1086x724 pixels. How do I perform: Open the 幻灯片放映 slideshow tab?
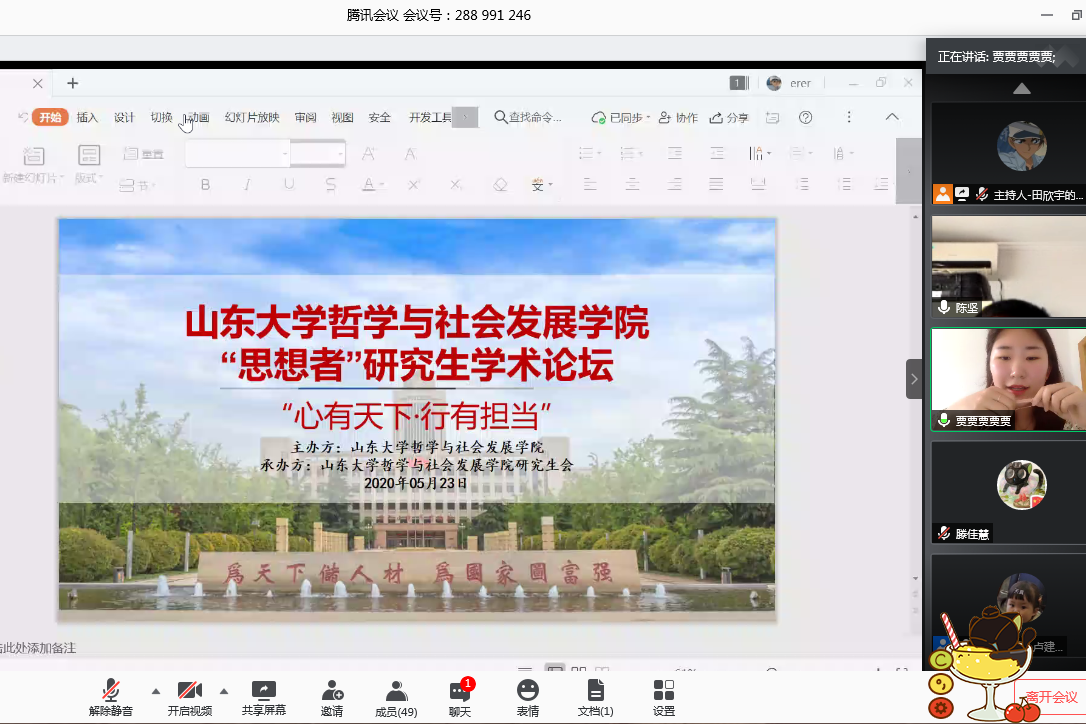[x=252, y=117]
